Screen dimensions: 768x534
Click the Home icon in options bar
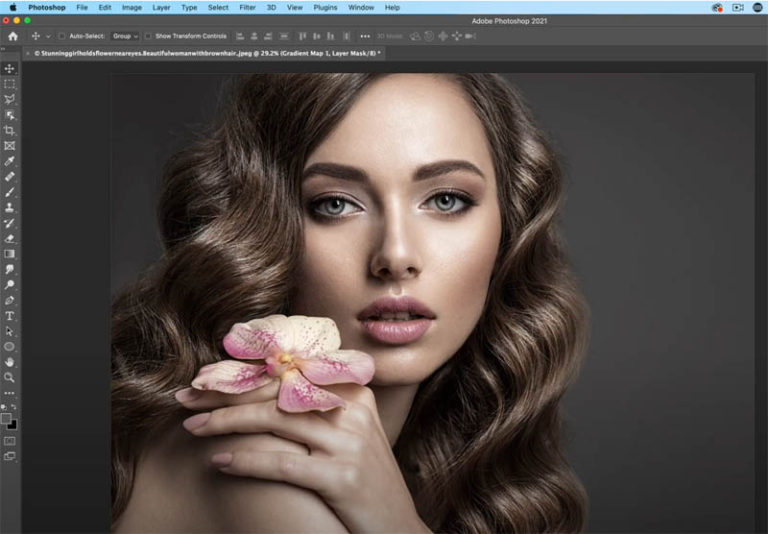(13, 36)
